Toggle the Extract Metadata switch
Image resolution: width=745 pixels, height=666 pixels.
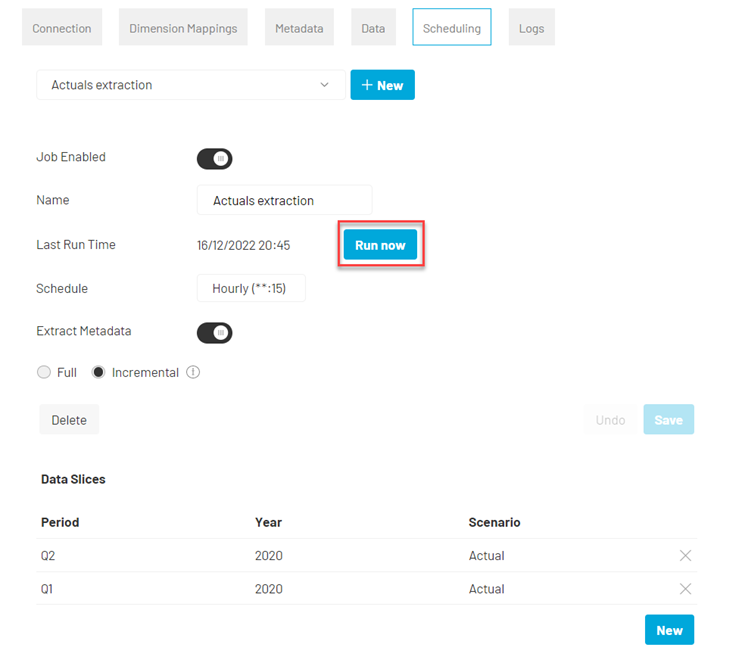[215, 333]
